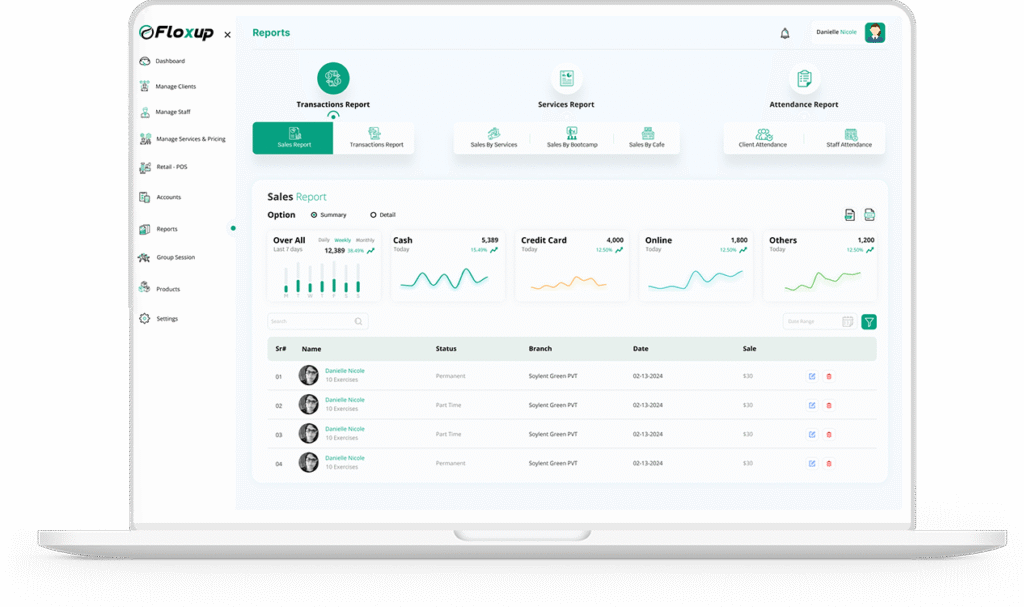Screen dimensions: 1024x607
Task: Open the Sales By Bootcamp tab
Action: [572, 138]
